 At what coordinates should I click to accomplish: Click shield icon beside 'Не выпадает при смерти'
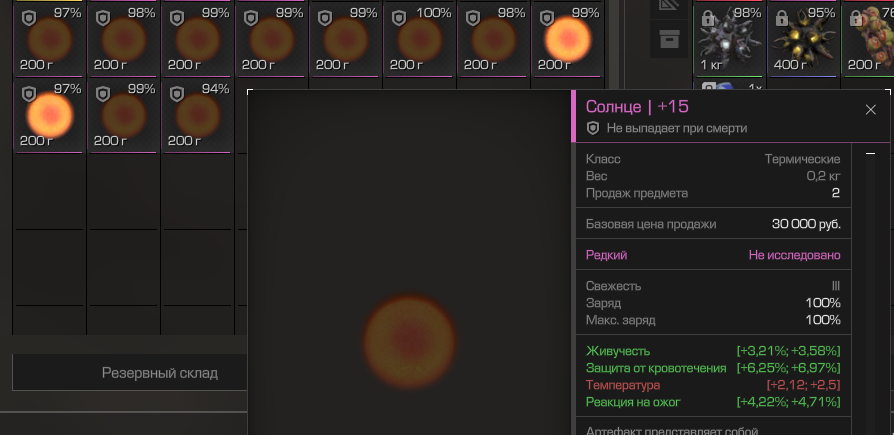(x=593, y=128)
